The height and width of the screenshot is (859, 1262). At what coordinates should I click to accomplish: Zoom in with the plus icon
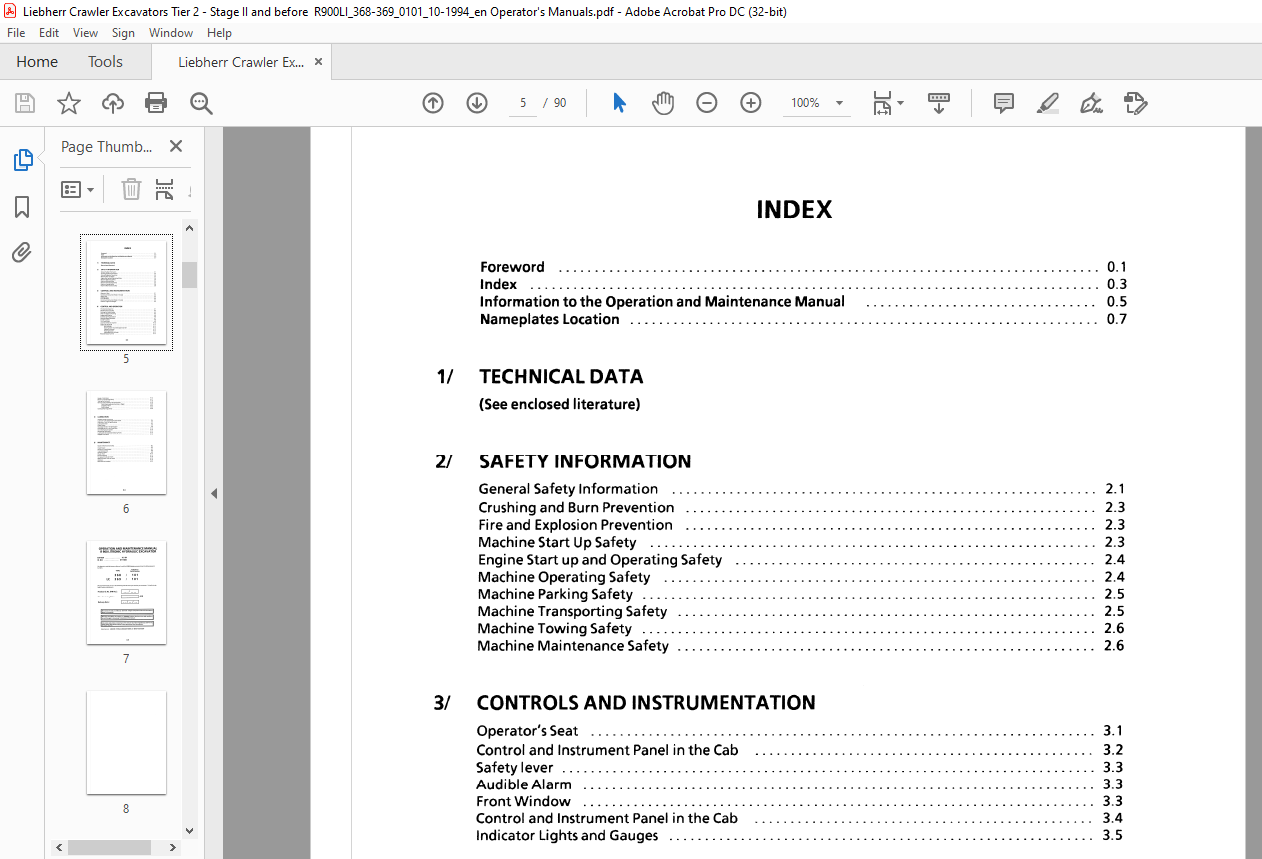coord(751,103)
